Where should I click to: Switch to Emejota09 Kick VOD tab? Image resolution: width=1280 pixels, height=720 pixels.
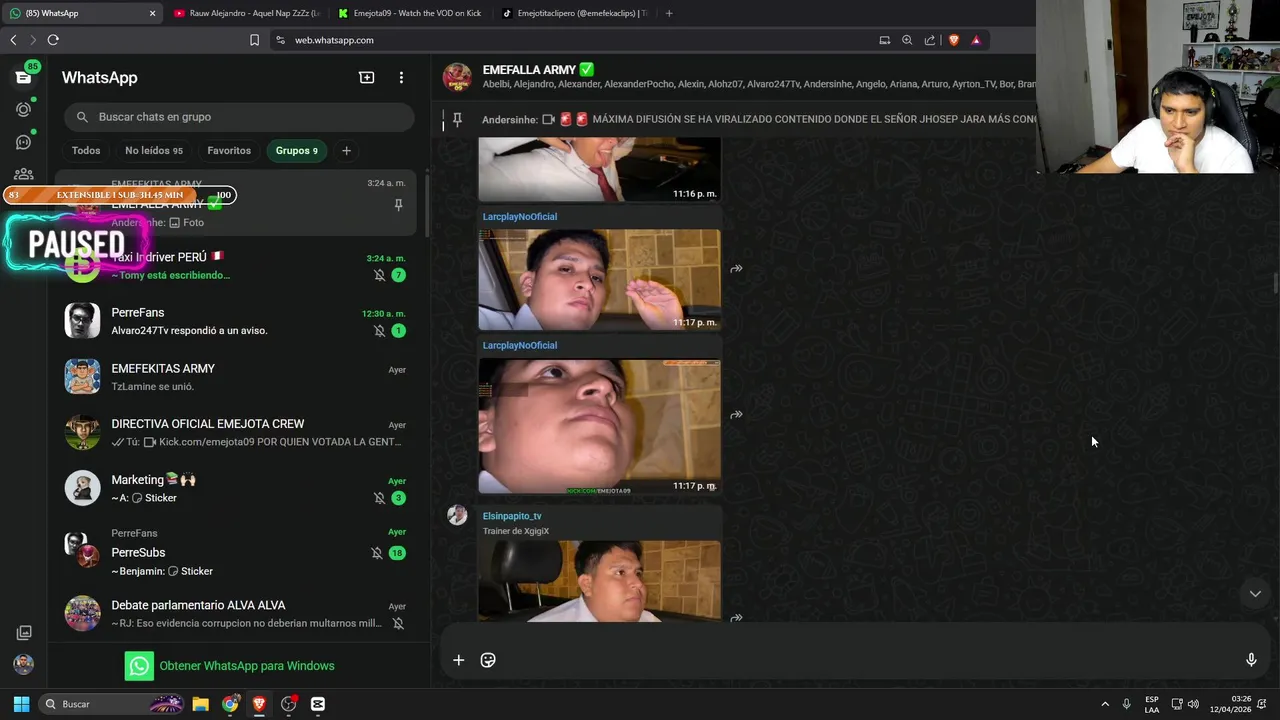(x=410, y=13)
